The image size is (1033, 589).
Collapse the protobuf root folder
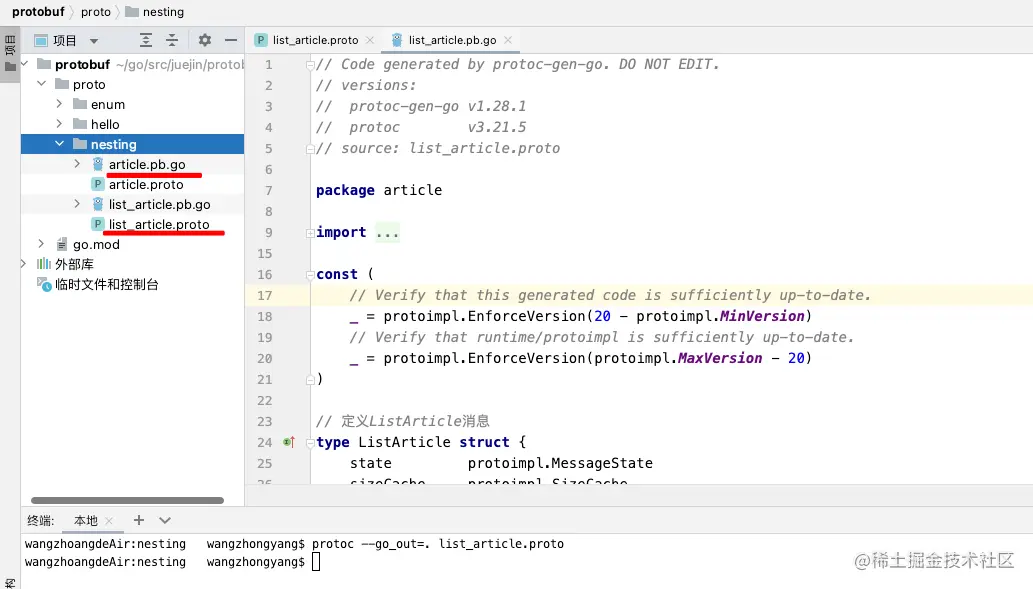click(24, 64)
